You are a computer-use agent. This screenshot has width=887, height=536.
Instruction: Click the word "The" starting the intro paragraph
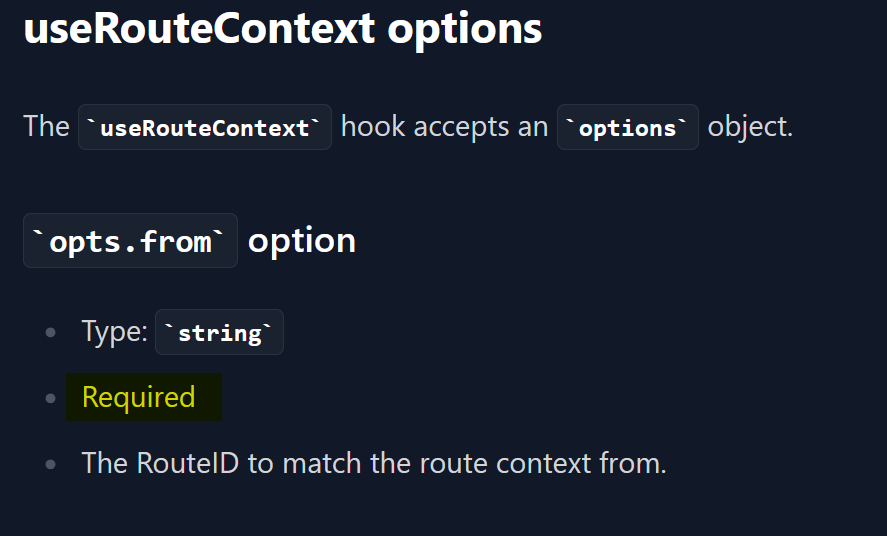point(46,127)
